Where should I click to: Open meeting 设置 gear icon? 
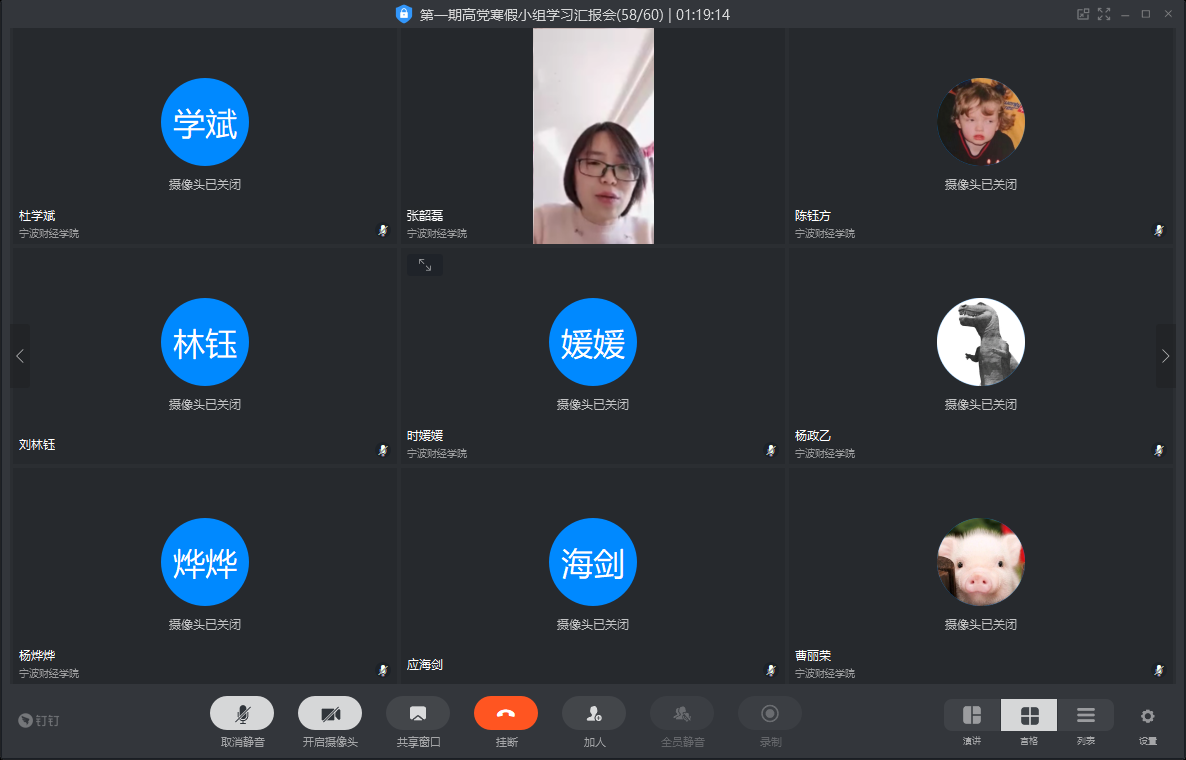pos(1147,716)
